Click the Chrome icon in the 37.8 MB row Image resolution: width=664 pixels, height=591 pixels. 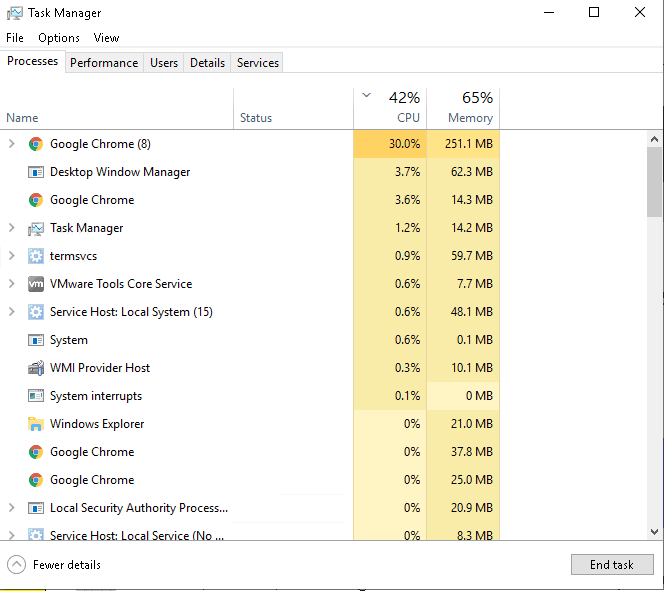[x=36, y=452]
